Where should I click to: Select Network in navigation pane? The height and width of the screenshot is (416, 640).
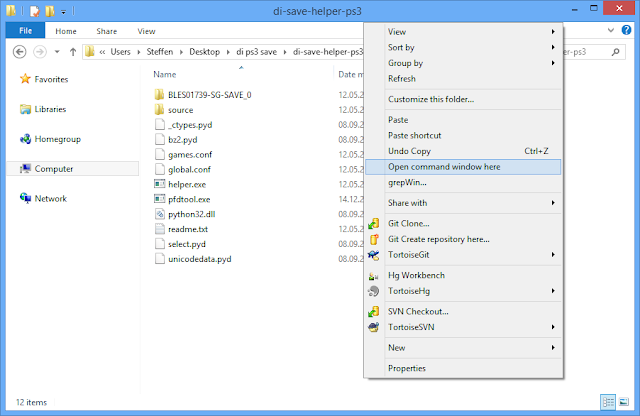click(51, 198)
